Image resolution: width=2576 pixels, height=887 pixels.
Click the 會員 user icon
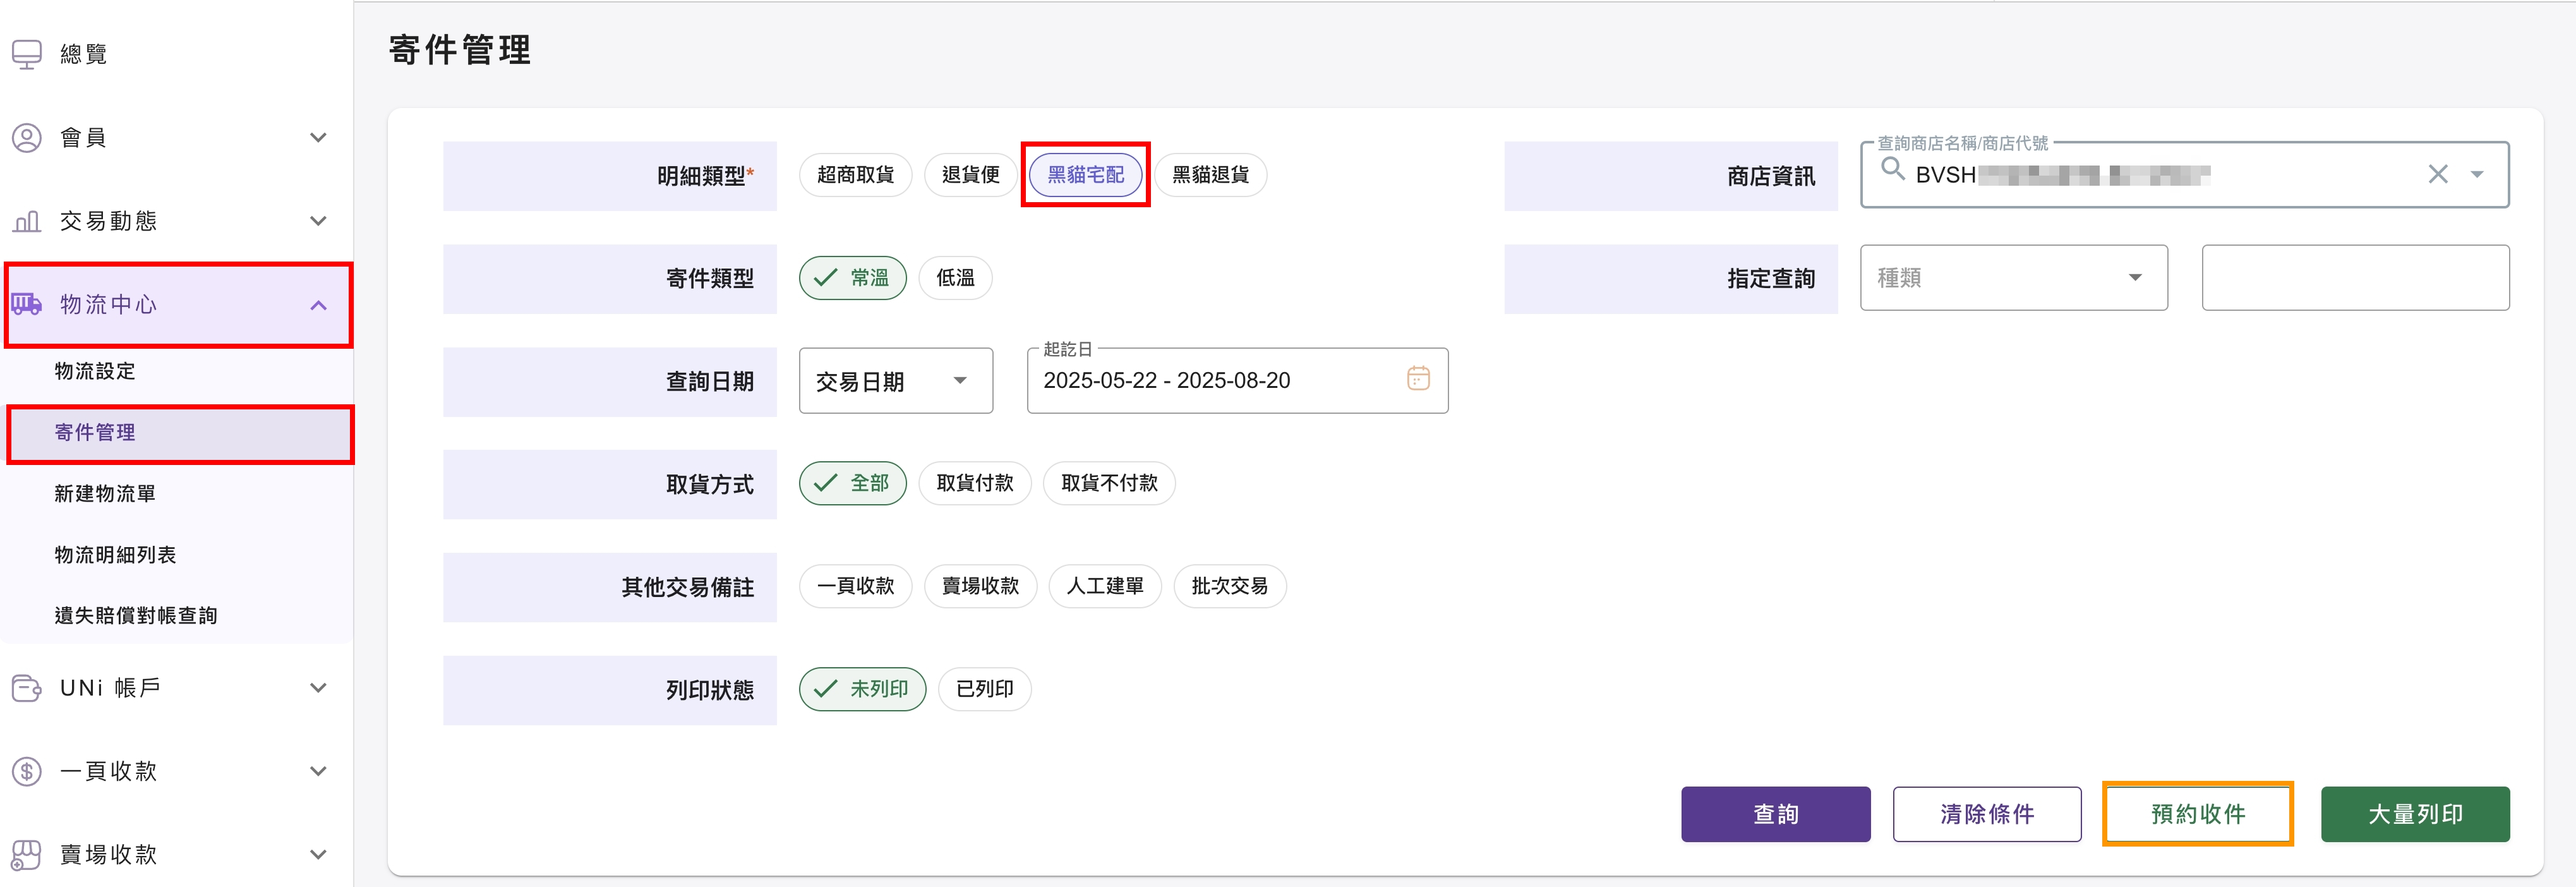(27, 137)
